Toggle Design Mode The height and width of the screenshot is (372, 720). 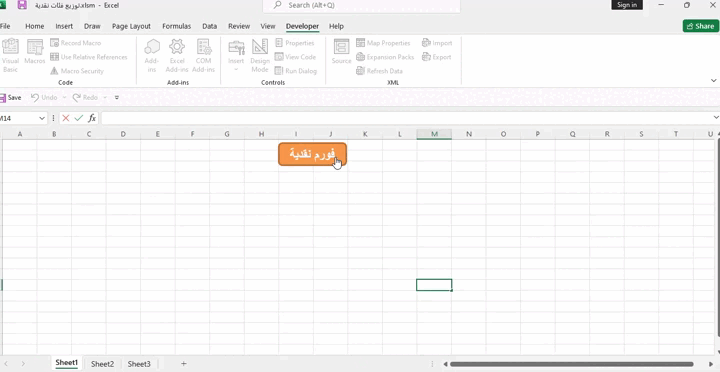pos(260,56)
